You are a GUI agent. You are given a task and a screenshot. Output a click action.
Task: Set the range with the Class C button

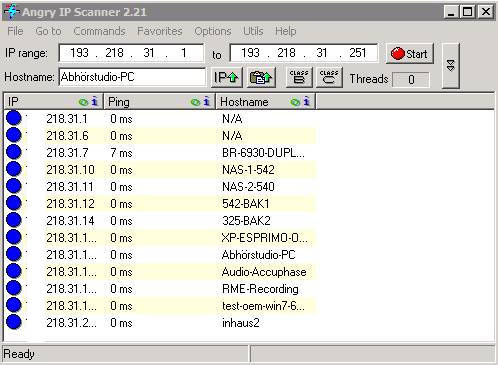click(329, 78)
